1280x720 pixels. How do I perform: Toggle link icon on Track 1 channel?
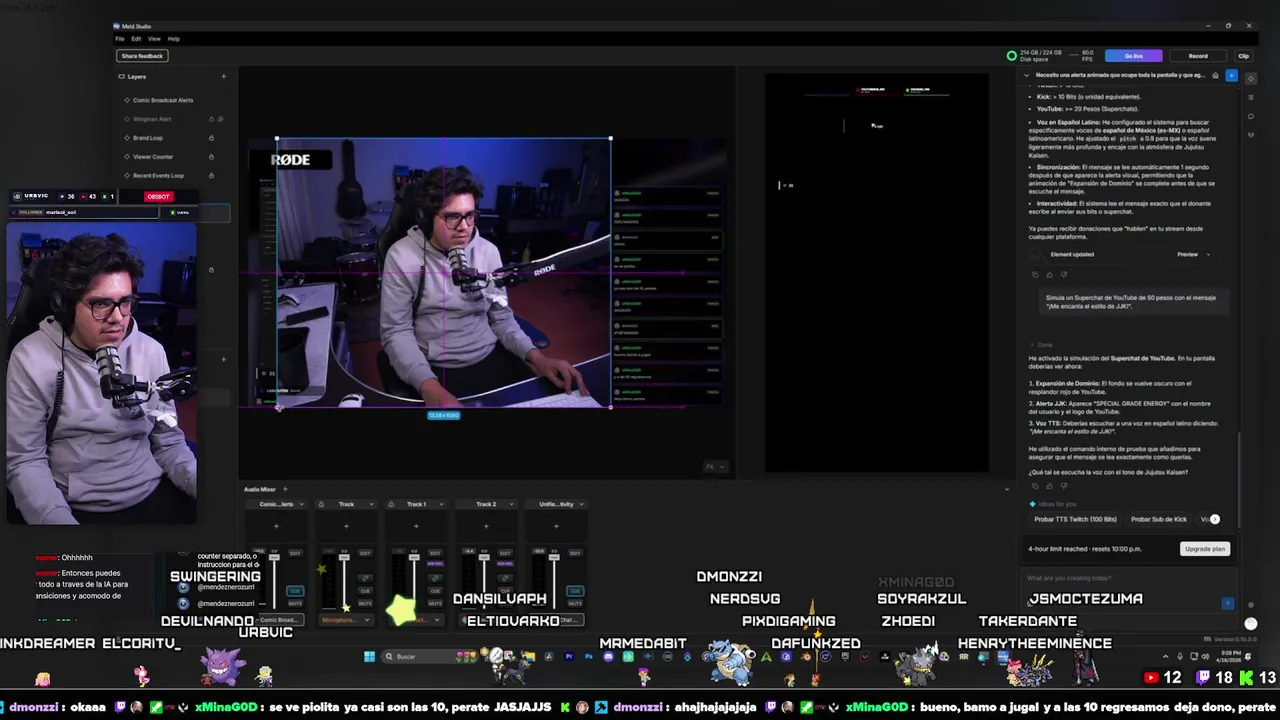(435, 578)
